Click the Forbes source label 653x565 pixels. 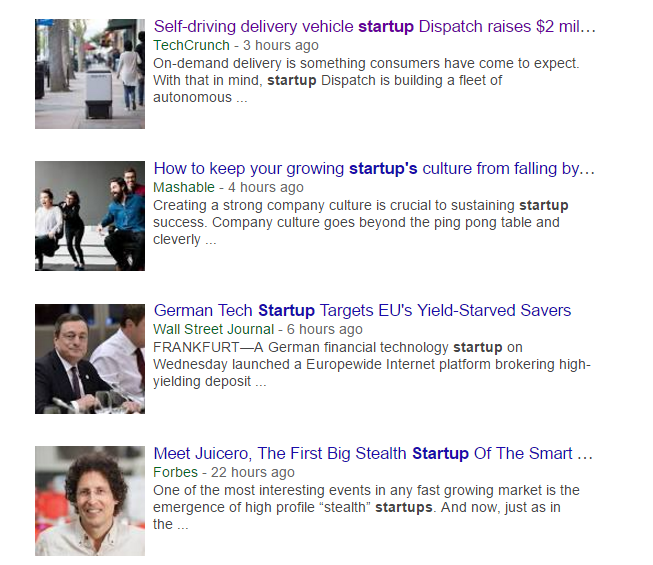pos(176,472)
